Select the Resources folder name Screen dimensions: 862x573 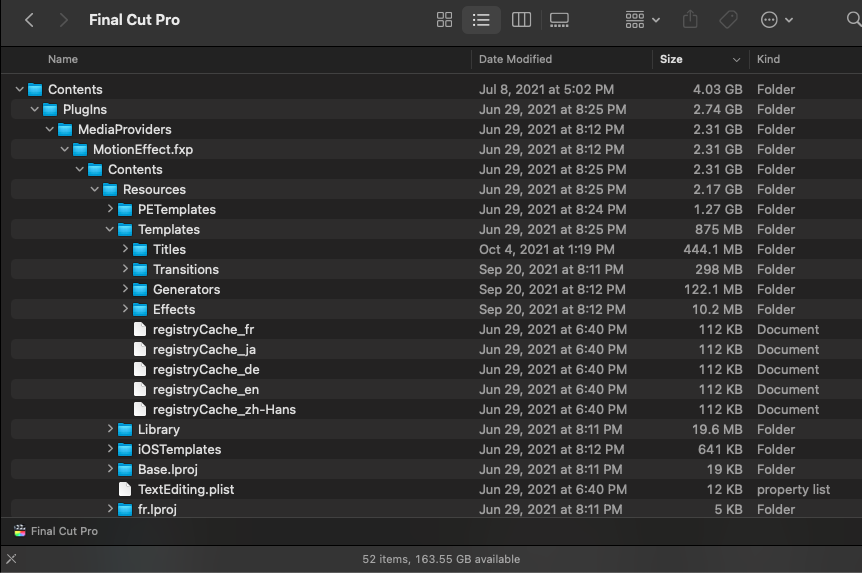(x=154, y=189)
